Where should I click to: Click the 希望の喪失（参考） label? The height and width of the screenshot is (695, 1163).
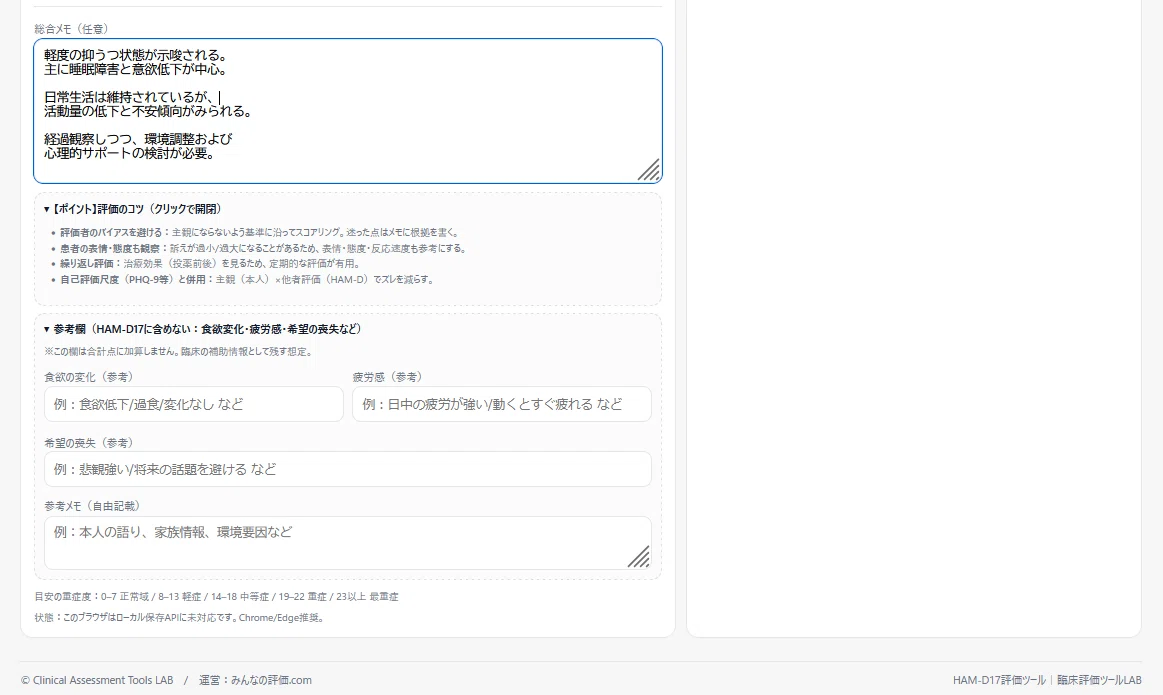[89, 443]
